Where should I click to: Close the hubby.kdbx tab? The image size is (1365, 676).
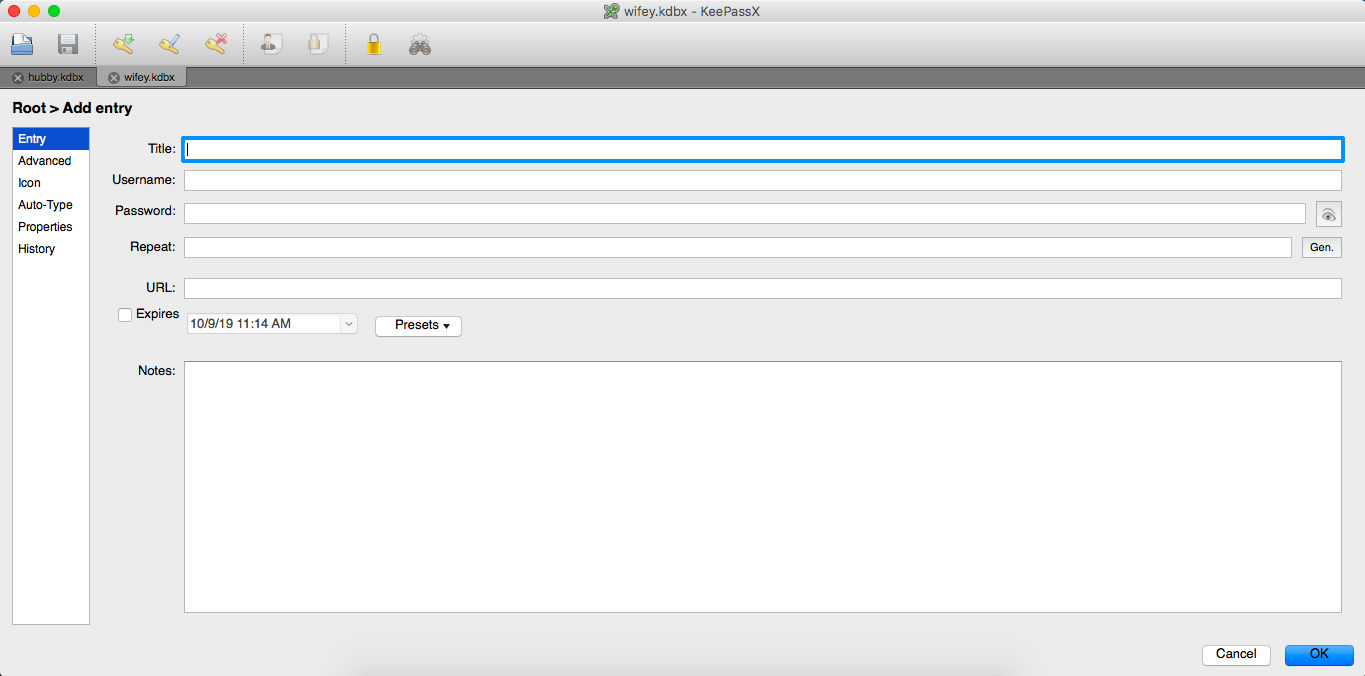(x=17, y=77)
